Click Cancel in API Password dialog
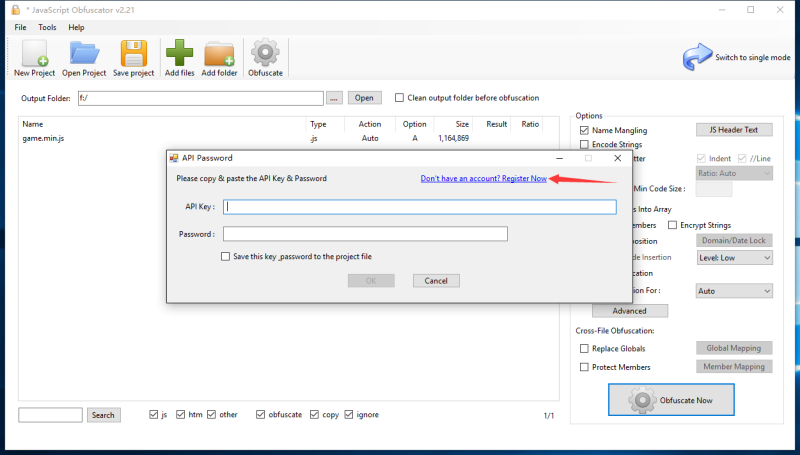This screenshot has width=800, height=455. pos(435,281)
